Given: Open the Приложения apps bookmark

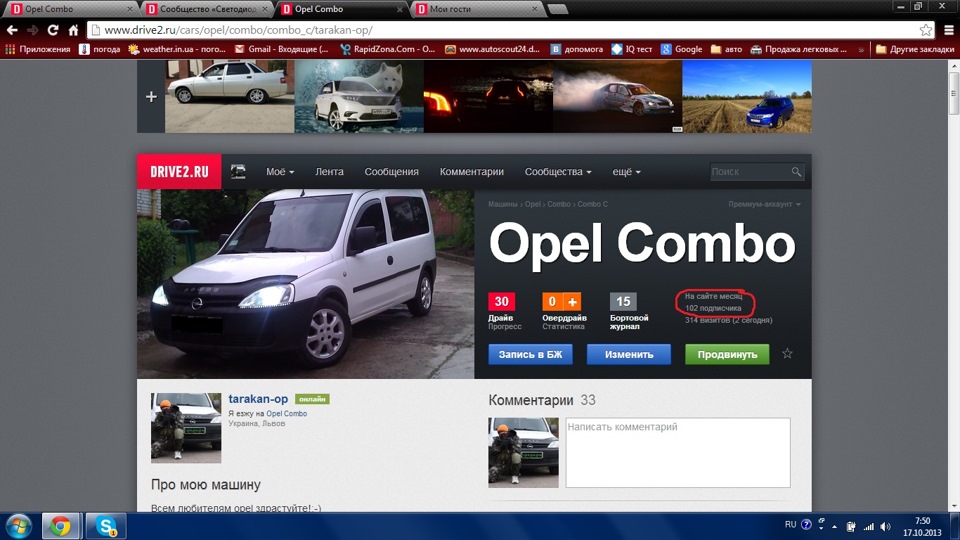Looking at the screenshot, I should (39, 49).
